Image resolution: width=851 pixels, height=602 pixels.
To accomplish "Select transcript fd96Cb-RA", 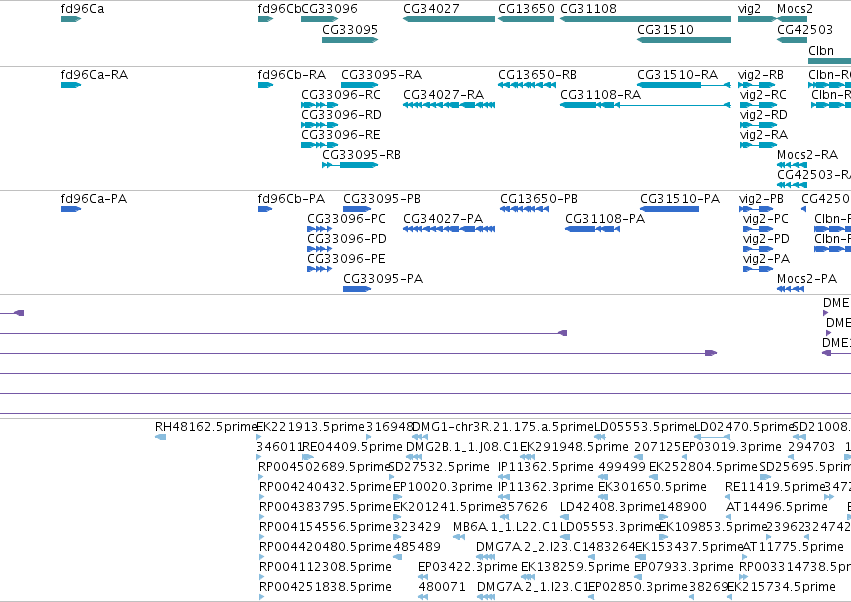I will coord(265,85).
